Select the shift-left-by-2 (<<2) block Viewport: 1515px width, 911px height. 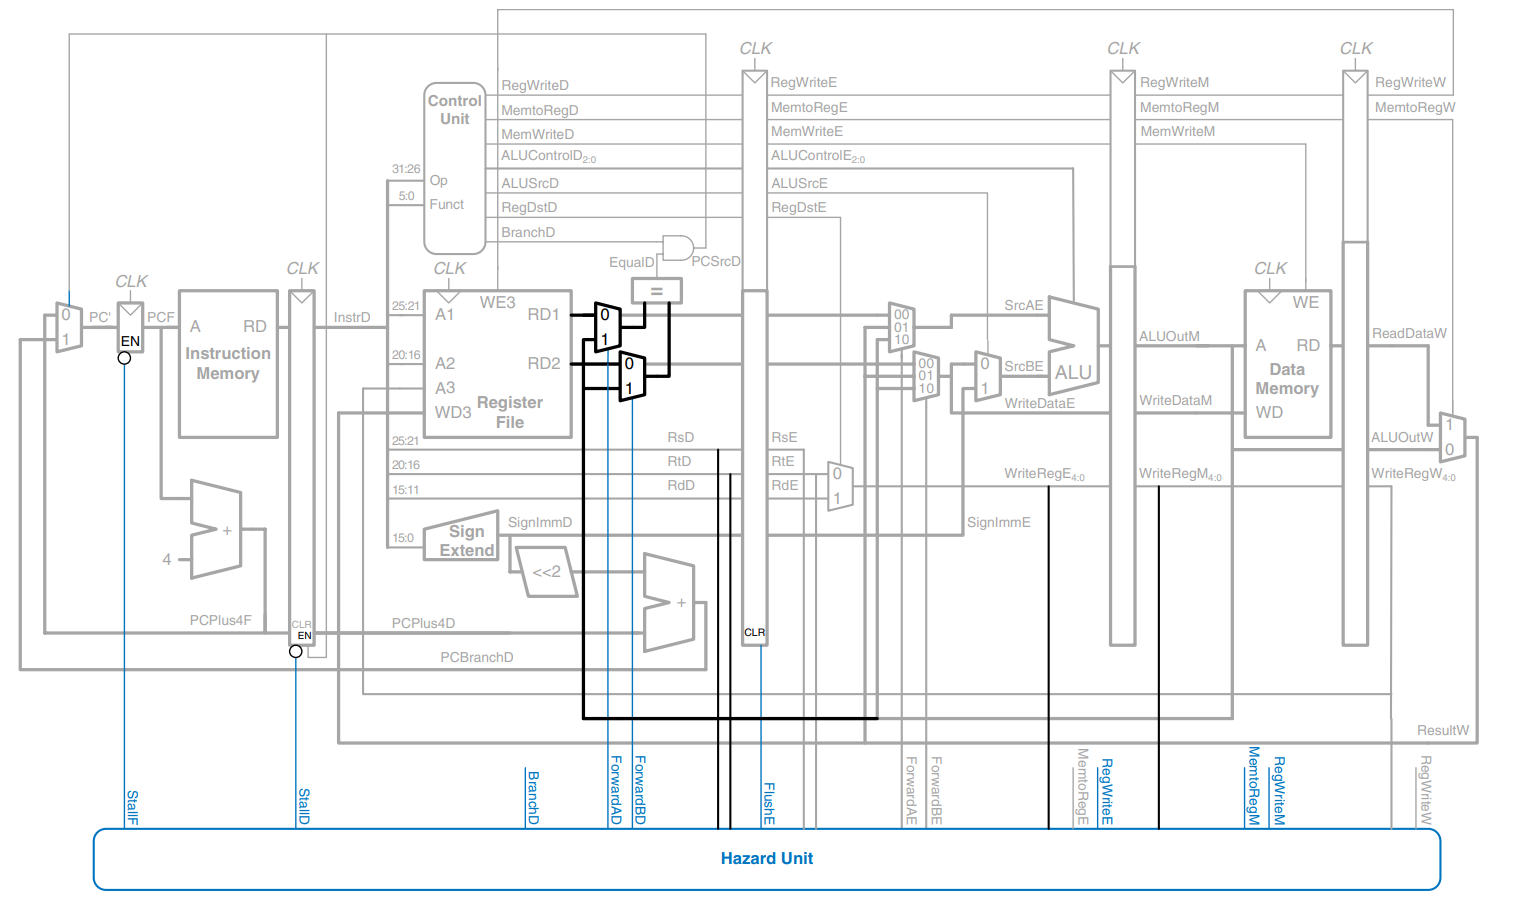tap(545, 571)
